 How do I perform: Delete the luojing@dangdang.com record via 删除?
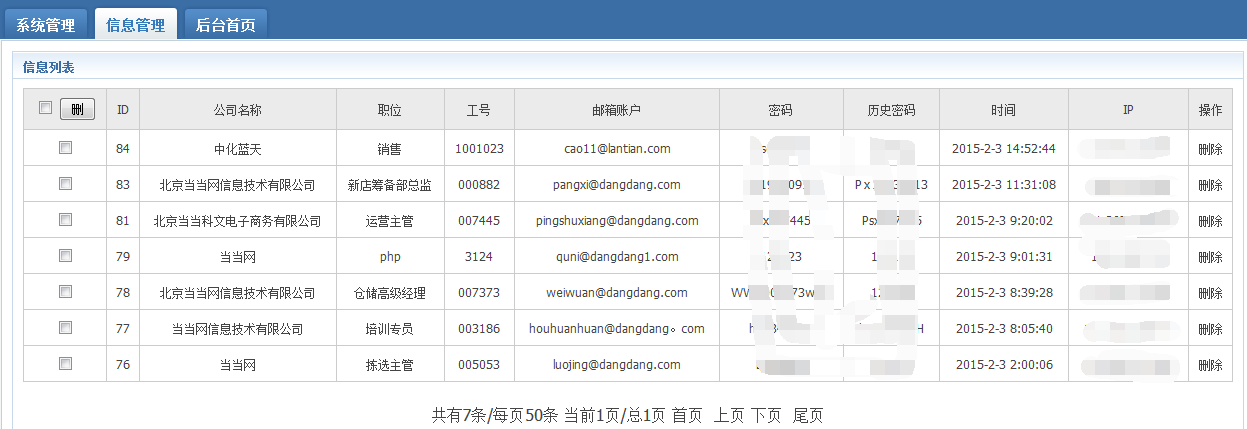1210,365
